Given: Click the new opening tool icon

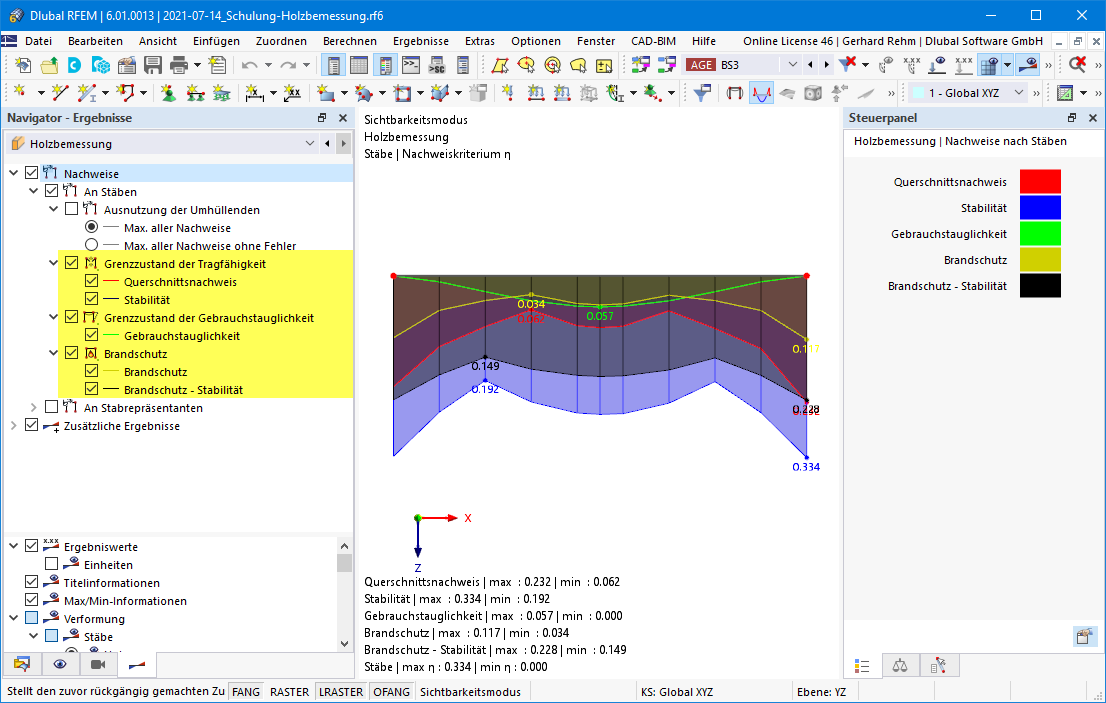Looking at the screenshot, I should point(402,93).
